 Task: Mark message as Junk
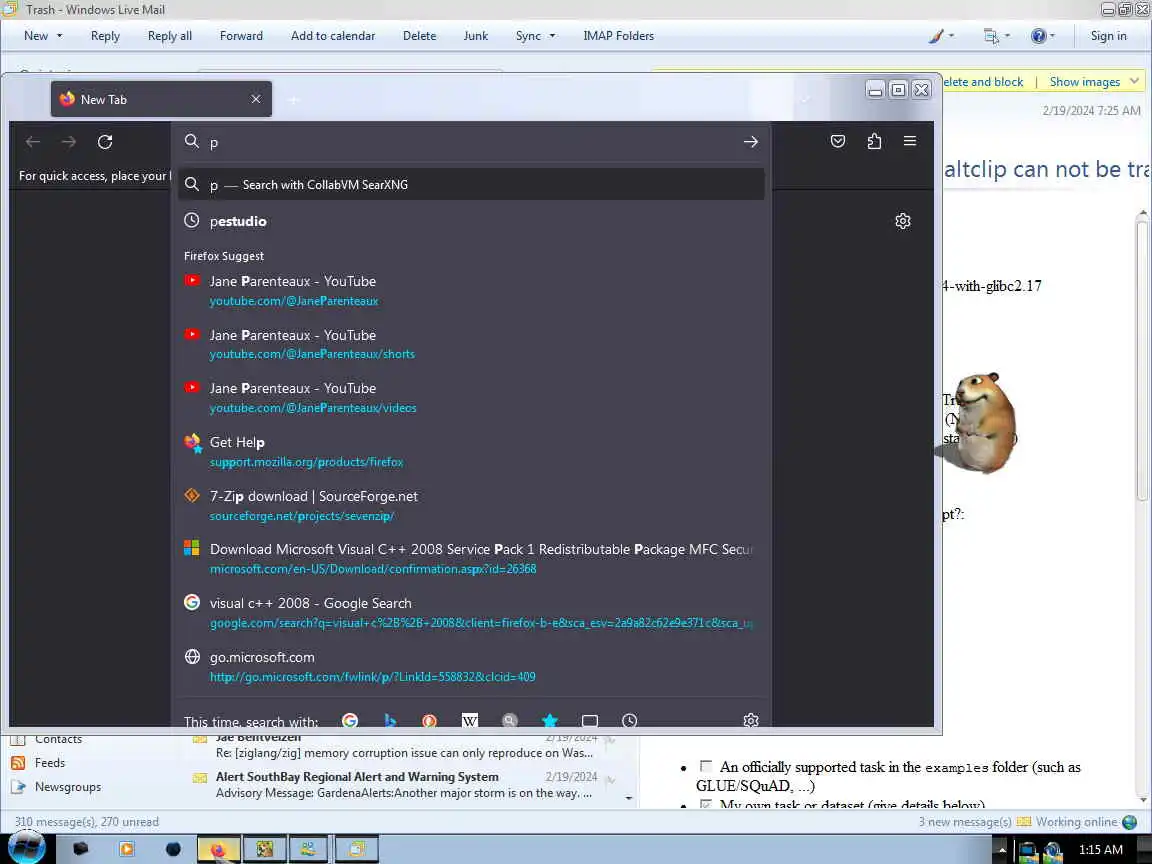point(475,36)
